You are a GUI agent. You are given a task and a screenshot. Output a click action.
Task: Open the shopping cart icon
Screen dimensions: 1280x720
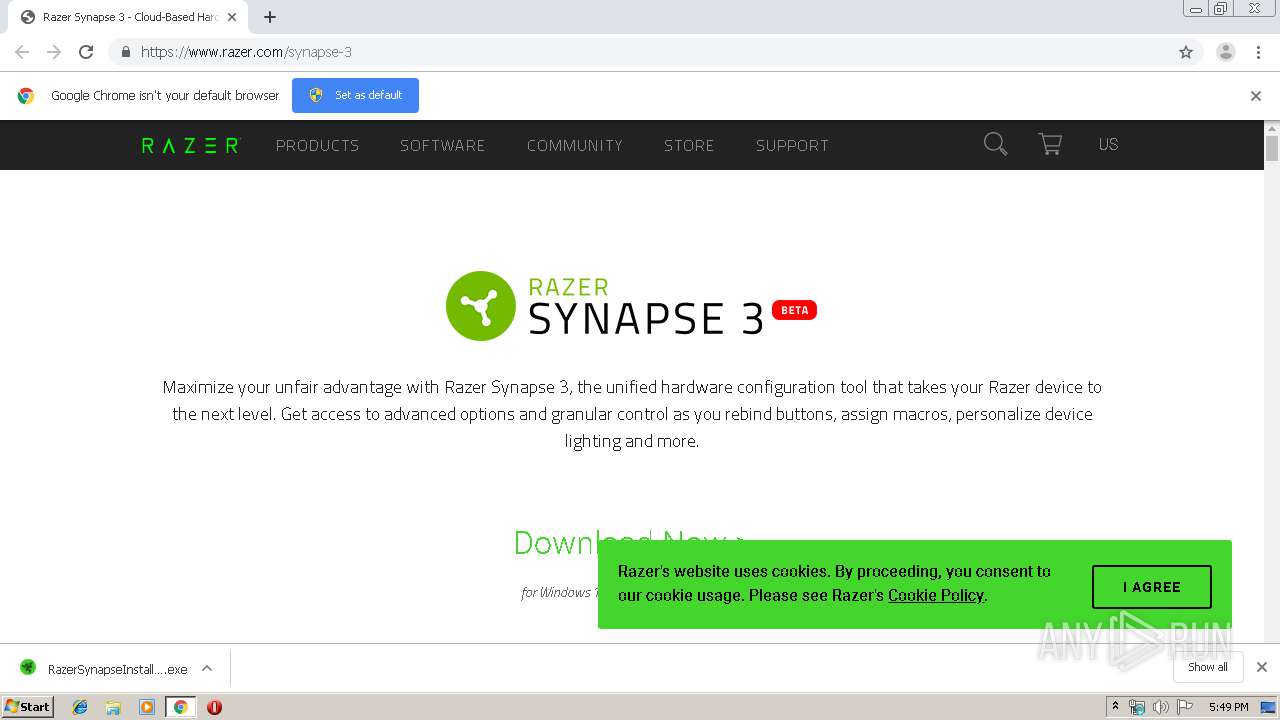coord(1050,144)
